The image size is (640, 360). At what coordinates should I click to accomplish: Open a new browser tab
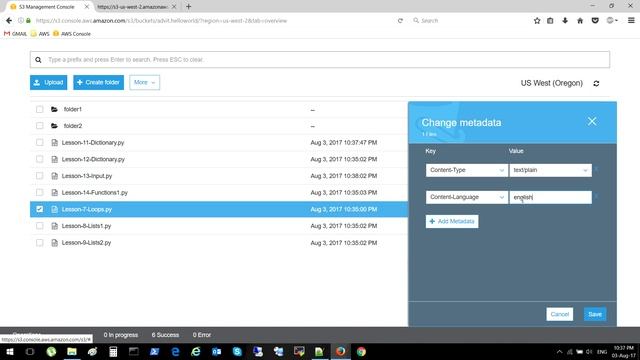[x=189, y=7]
